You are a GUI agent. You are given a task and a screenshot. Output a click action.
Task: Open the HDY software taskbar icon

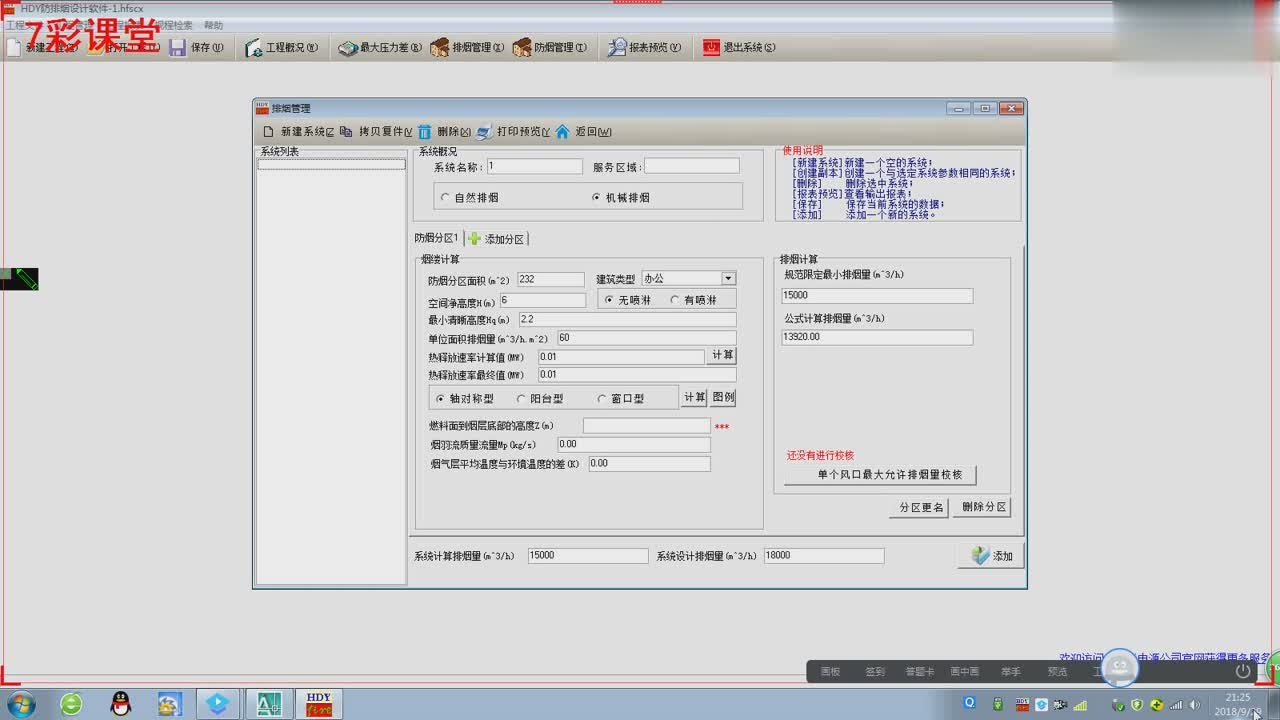coord(318,704)
